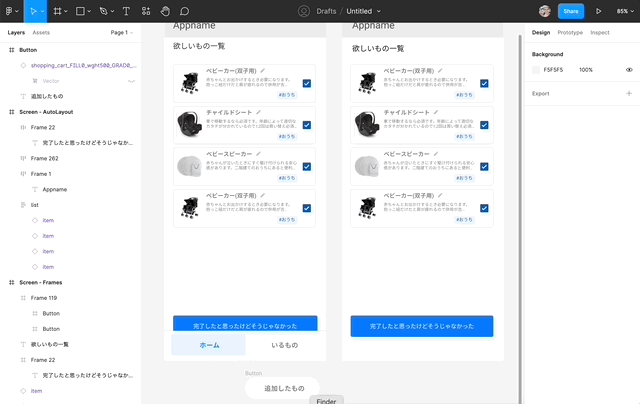Select the Text tool
This screenshot has width=640, height=404.
tap(126, 11)
